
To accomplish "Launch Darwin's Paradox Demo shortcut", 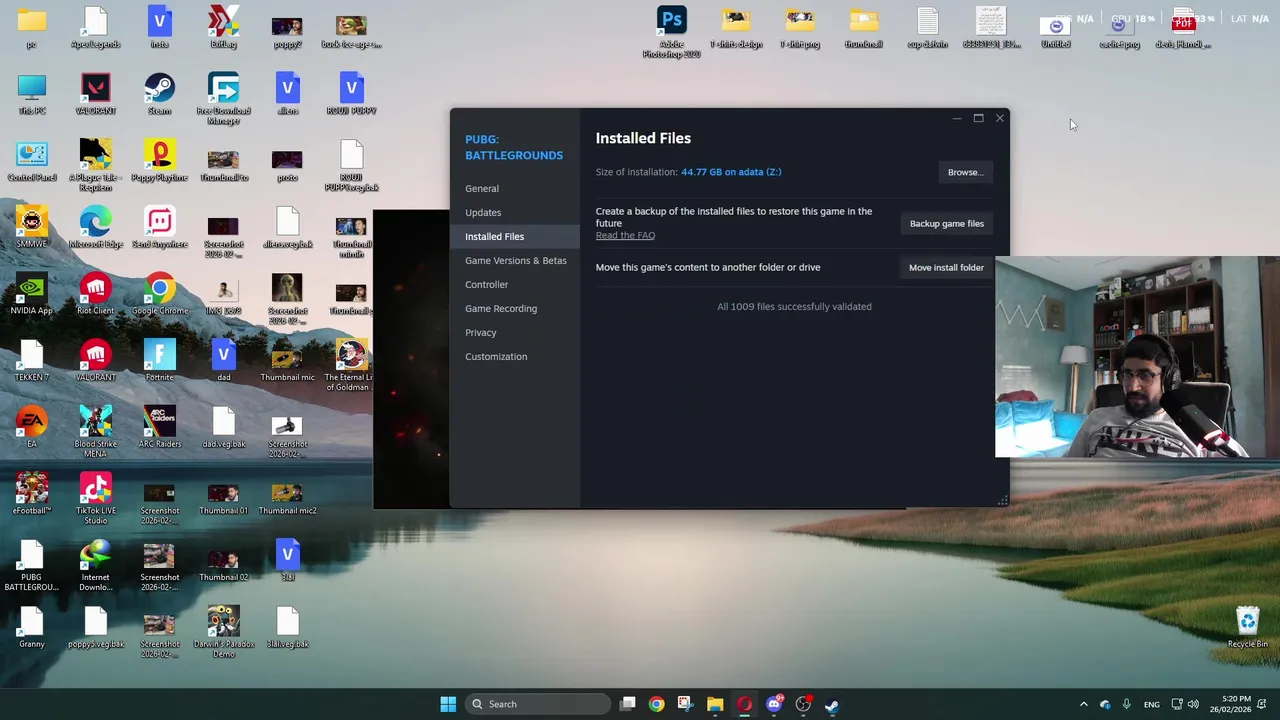I will [223, 632].
